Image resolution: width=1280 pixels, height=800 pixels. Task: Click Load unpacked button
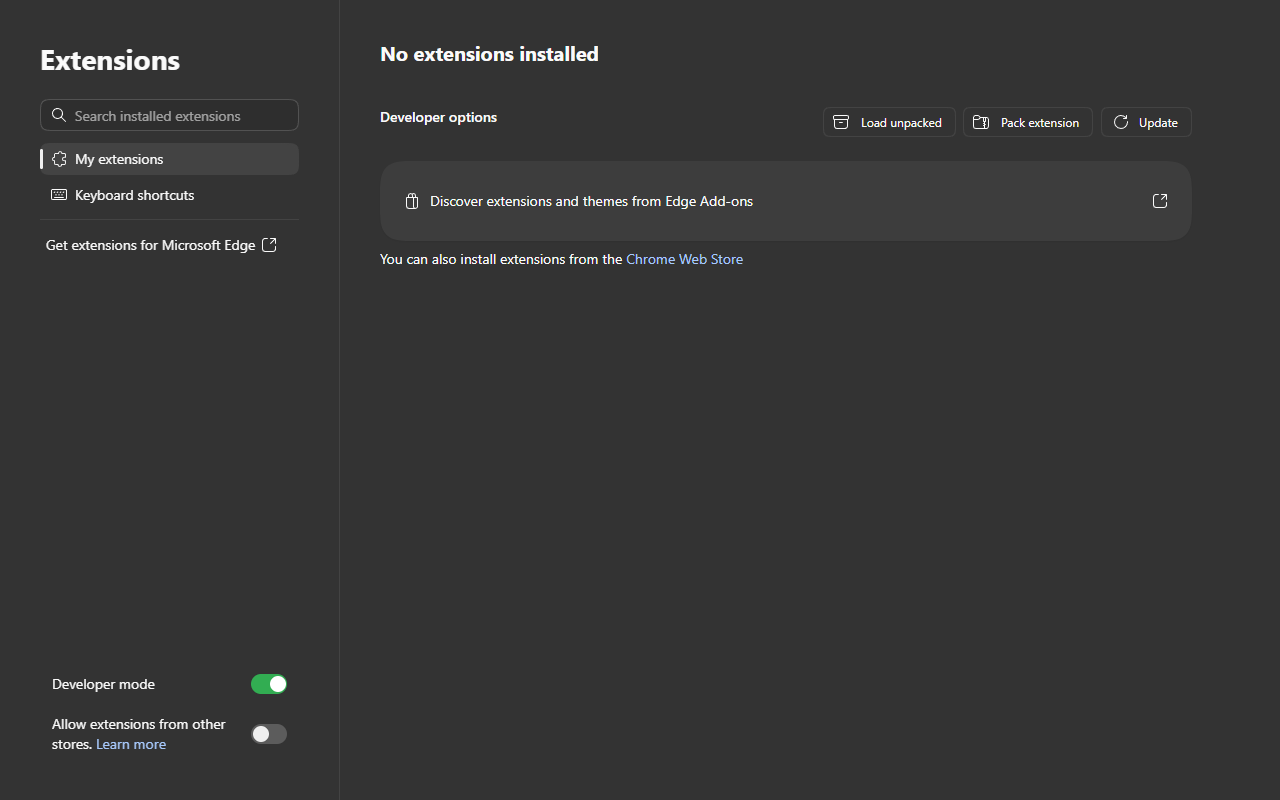(x=889, y=122)
